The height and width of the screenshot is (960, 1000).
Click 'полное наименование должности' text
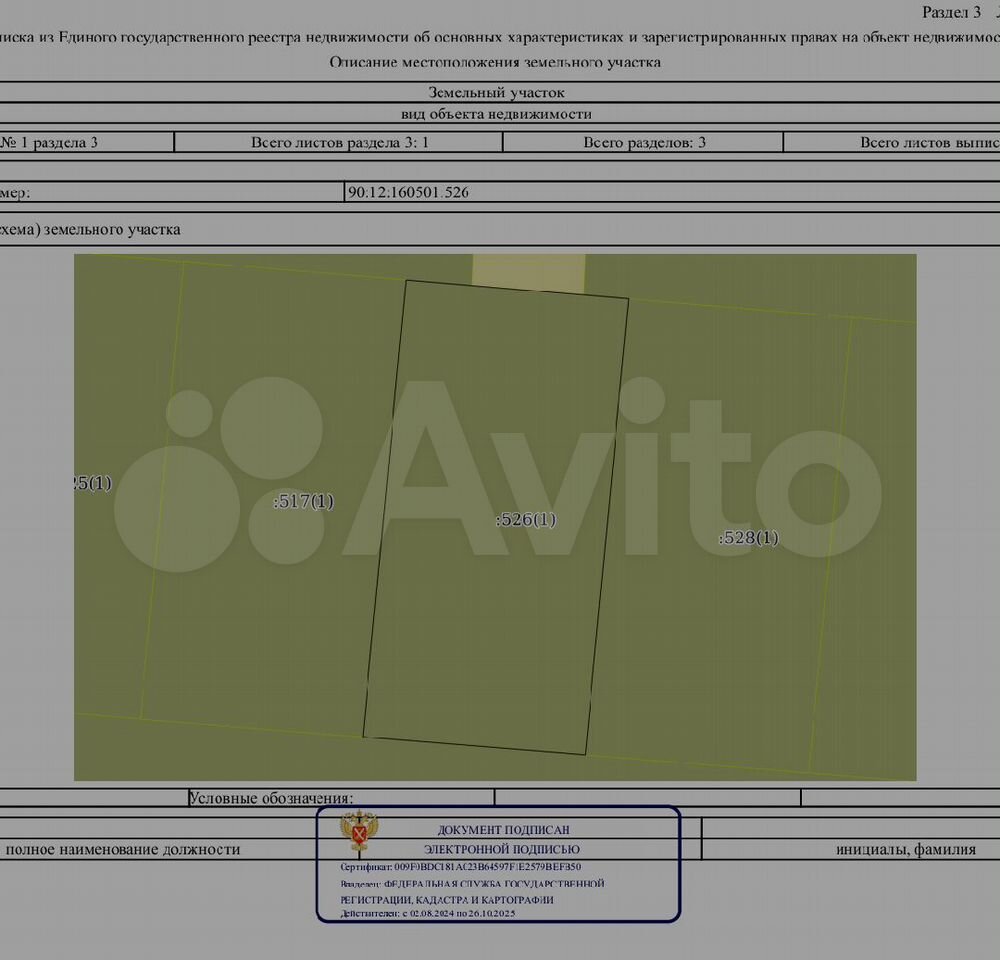pyautogui.click(x=122, y=849)
